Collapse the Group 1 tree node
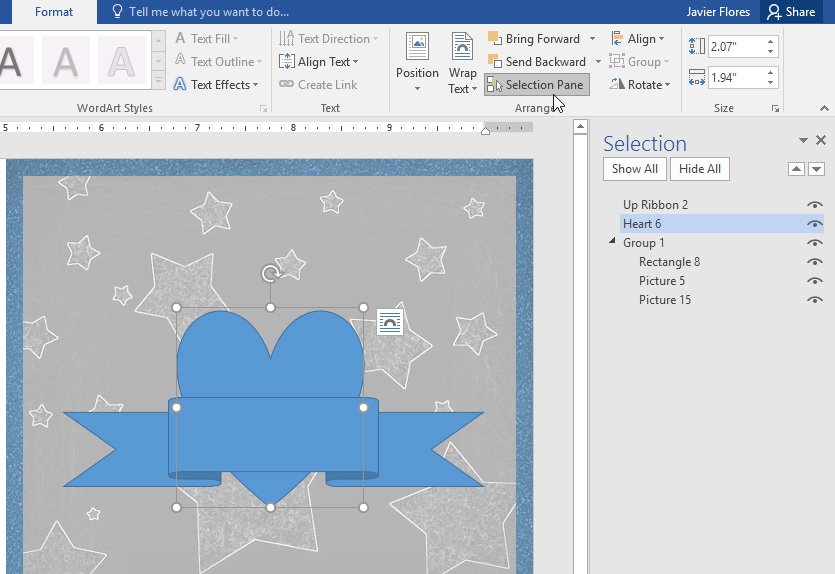This screenshot has width=835, height=574. [x=613, y=243]
